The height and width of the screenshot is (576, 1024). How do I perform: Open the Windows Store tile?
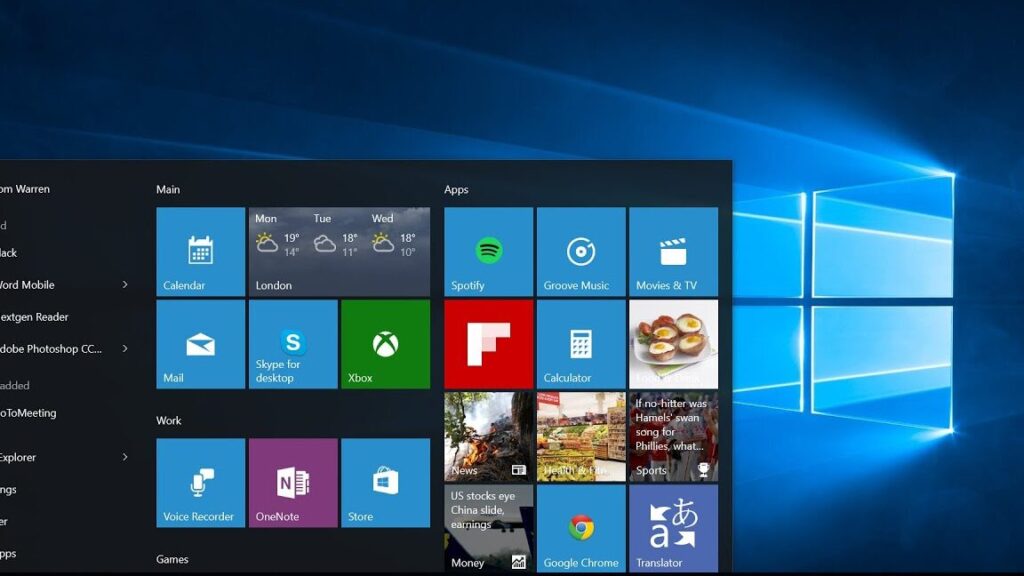[385, 482]
